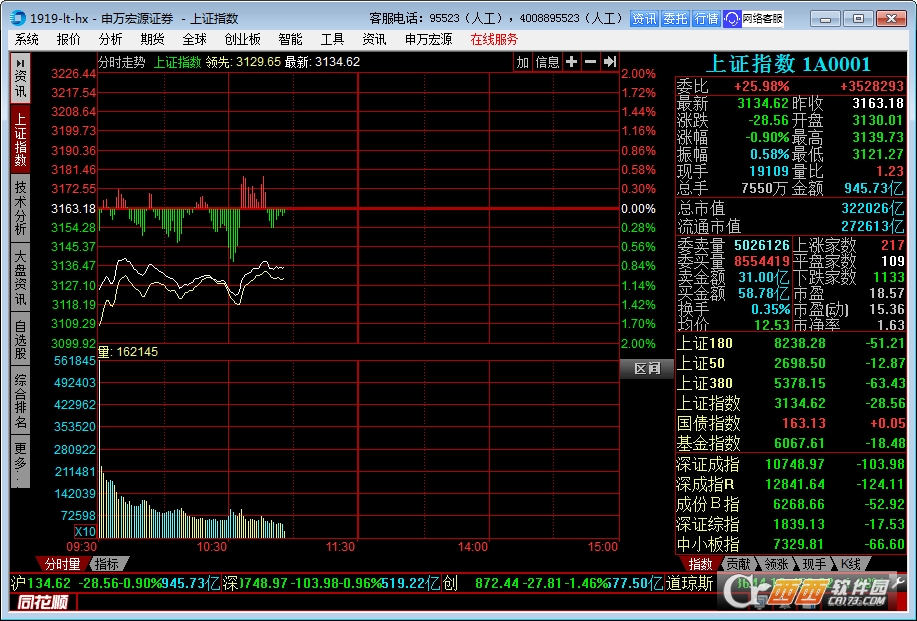Click the application logo icon in title bar
917x621 pixels.
point(18,18)
